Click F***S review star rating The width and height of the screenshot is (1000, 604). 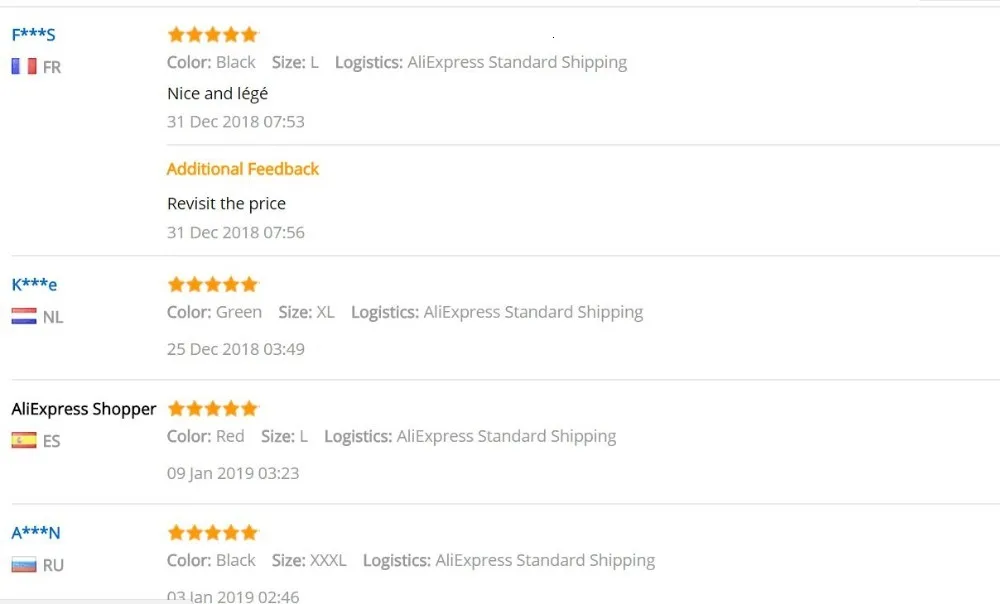(212, 34)
